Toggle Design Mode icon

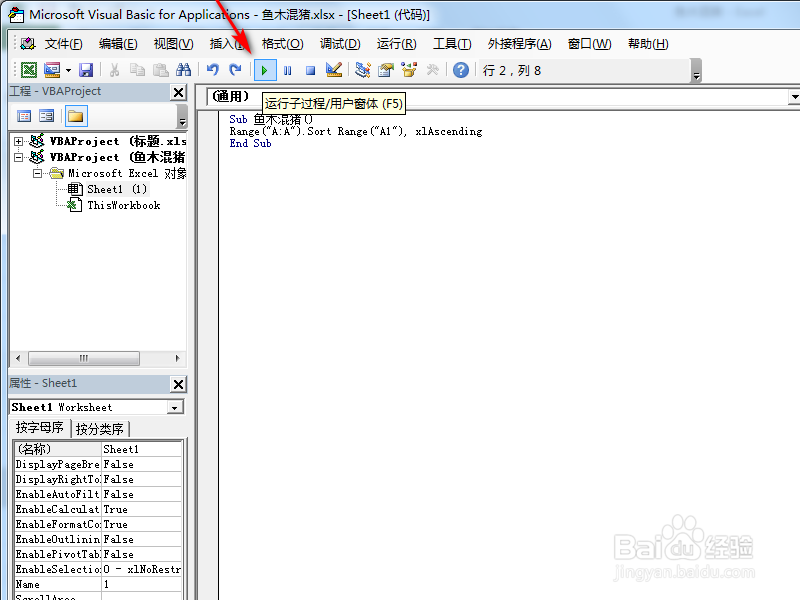(334, 70)
